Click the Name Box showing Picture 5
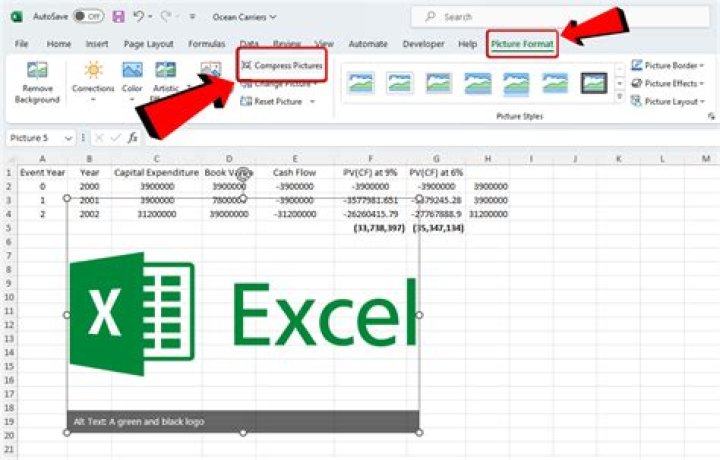This screenshot has width=720, height=460. click(34, 138)
